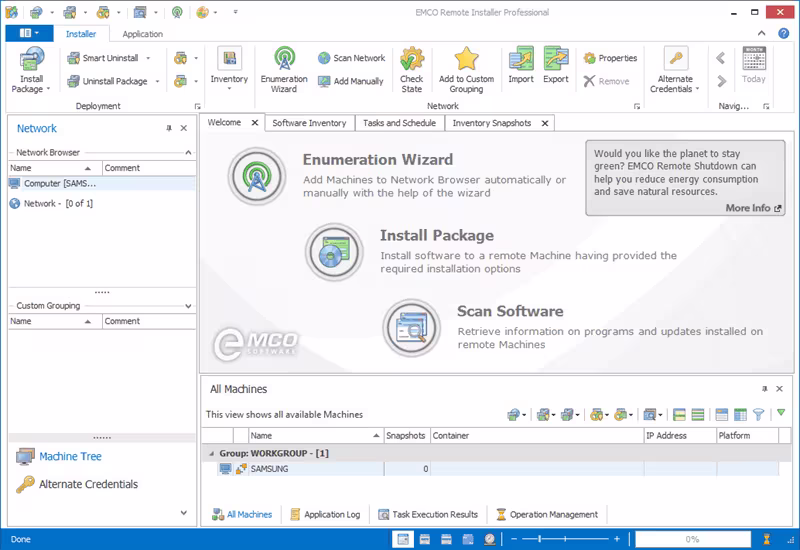This screenshot has width=800, height=550.
Task: Switch to the Application ribbon tab
Action: 142,34
